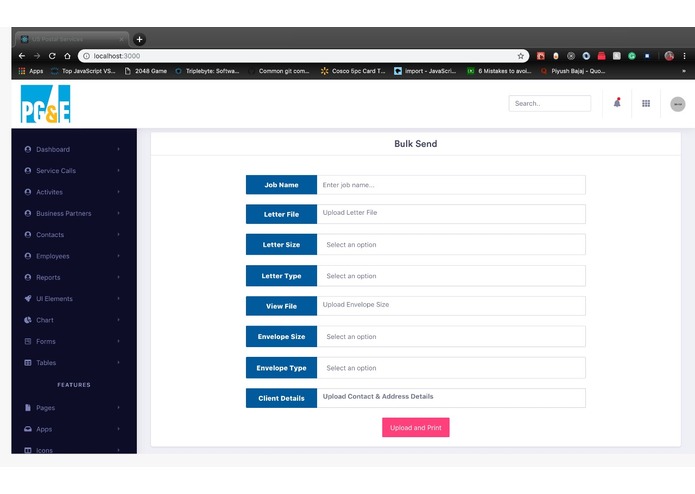The width and height of the screenshot is (695, 494).
Task: Click the Upload Letter File field
Action: point(451,214)
